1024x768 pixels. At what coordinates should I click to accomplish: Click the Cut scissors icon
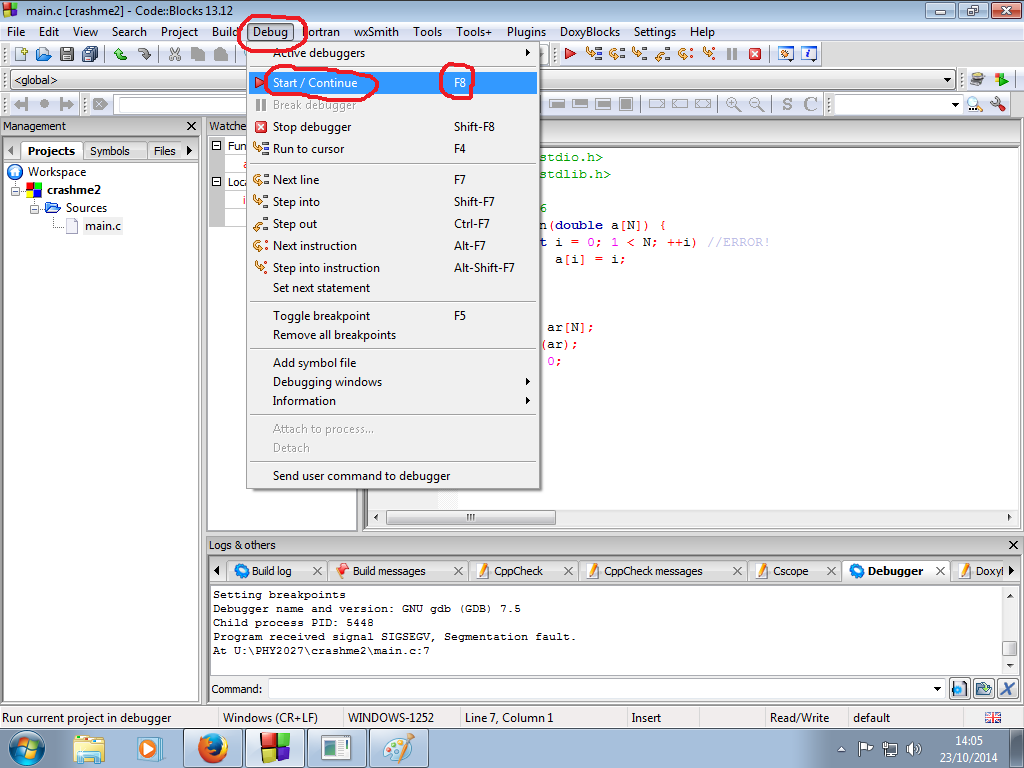tap(174, 54)
